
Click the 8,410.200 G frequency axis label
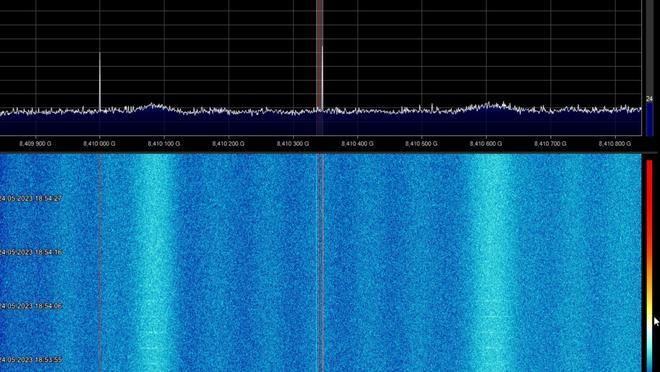click(x=228, y=144)
